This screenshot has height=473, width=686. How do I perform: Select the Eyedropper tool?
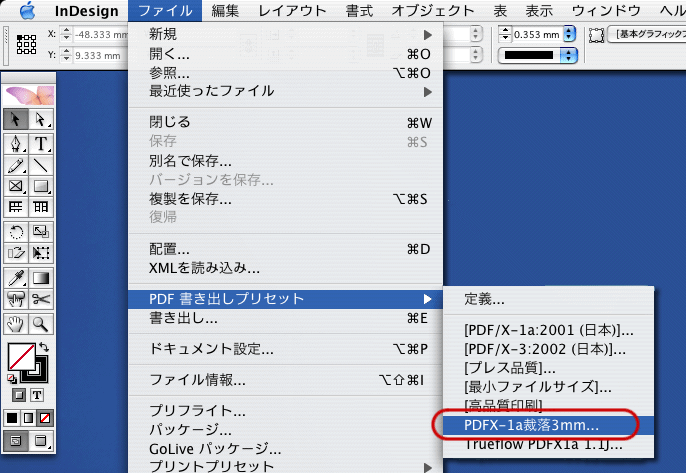[x=16, y=278]
